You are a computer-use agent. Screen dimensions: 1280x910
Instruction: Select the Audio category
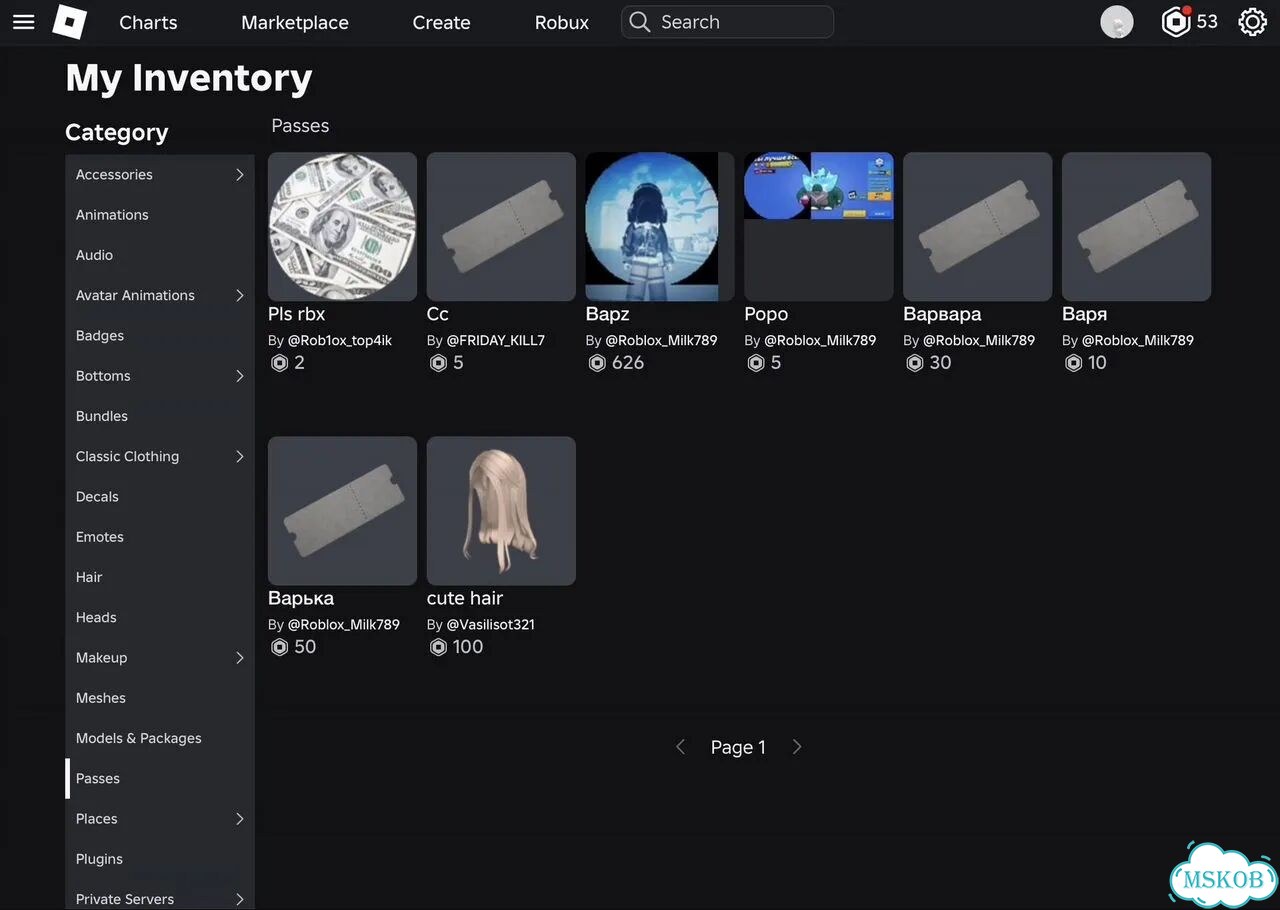pyautogui.click(x=160, y=255)
